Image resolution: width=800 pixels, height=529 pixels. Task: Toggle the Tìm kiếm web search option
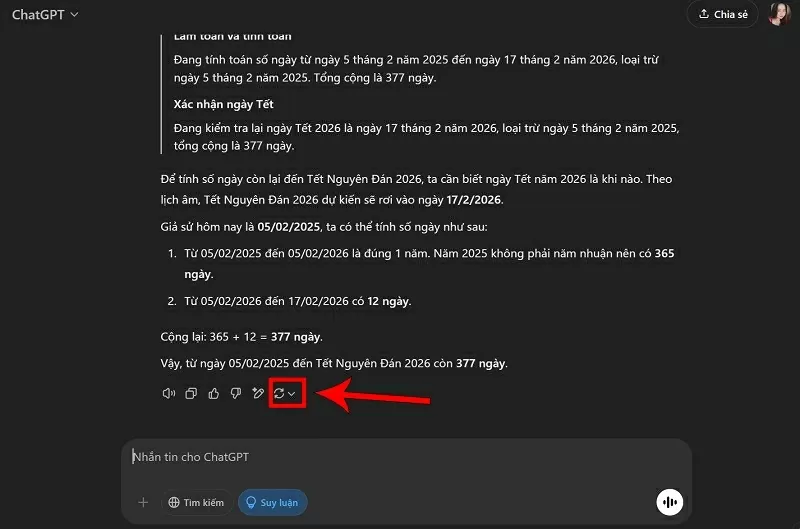point(196,502)
